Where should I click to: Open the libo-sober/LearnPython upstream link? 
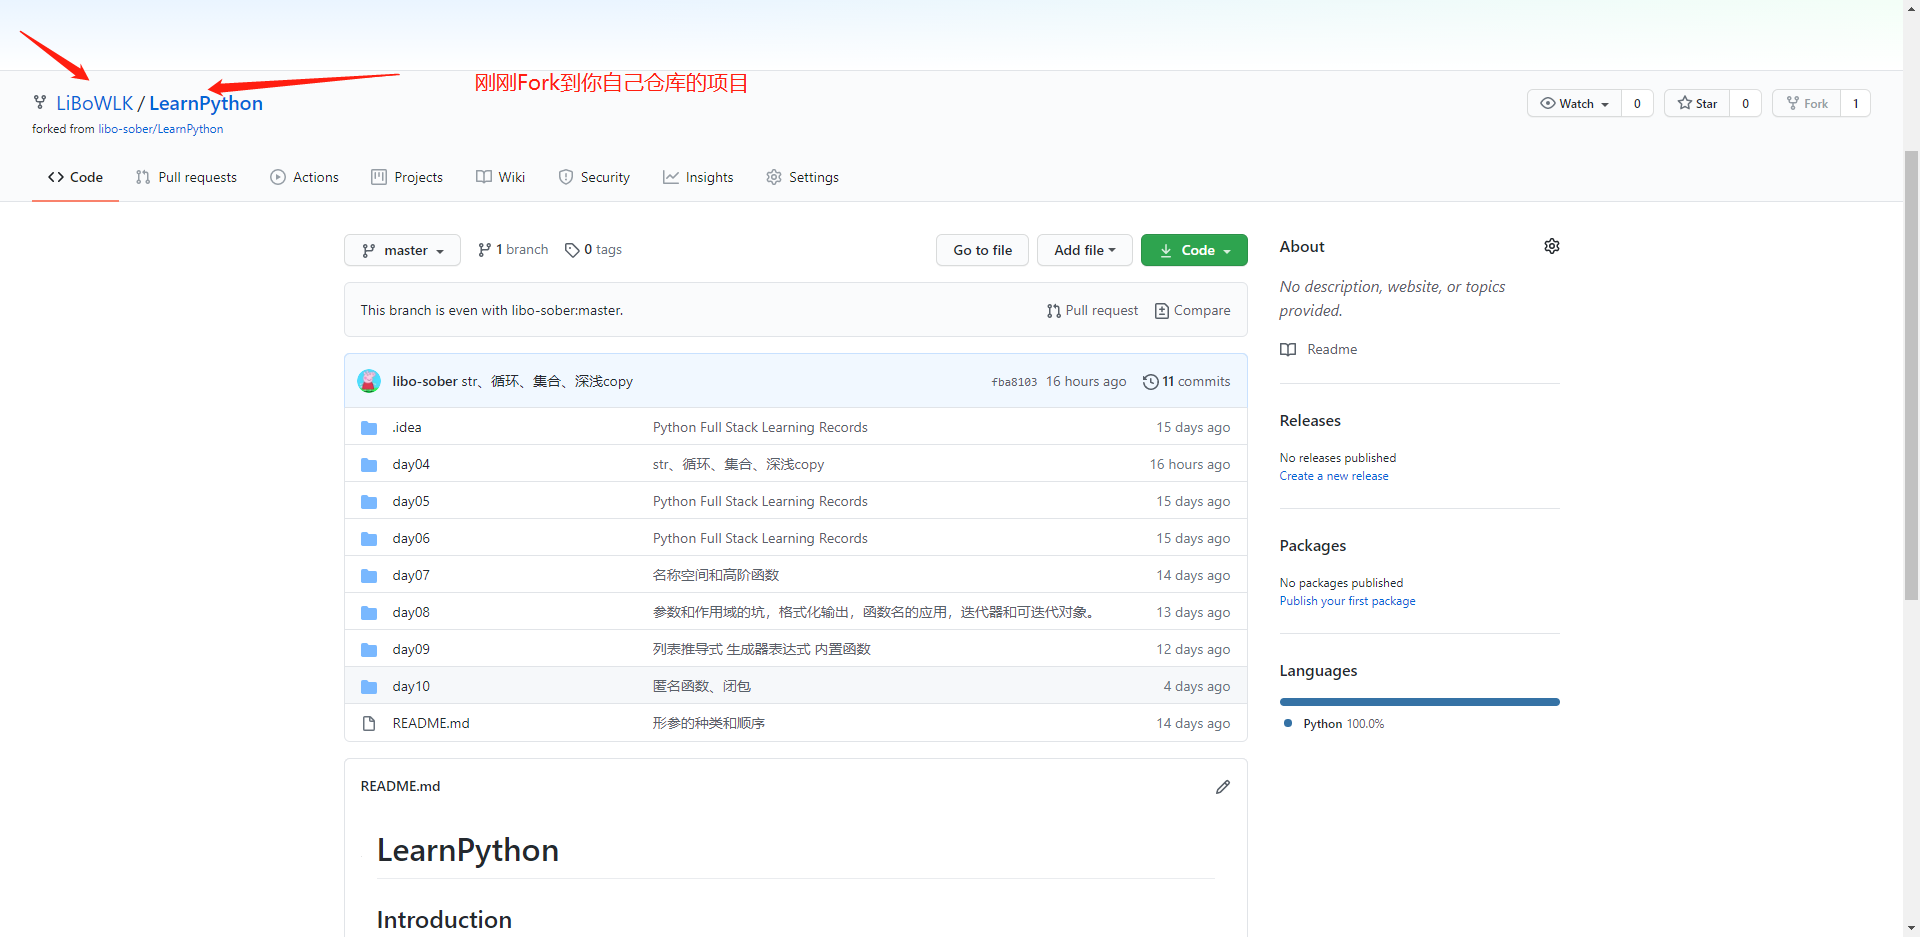point(160,129)
